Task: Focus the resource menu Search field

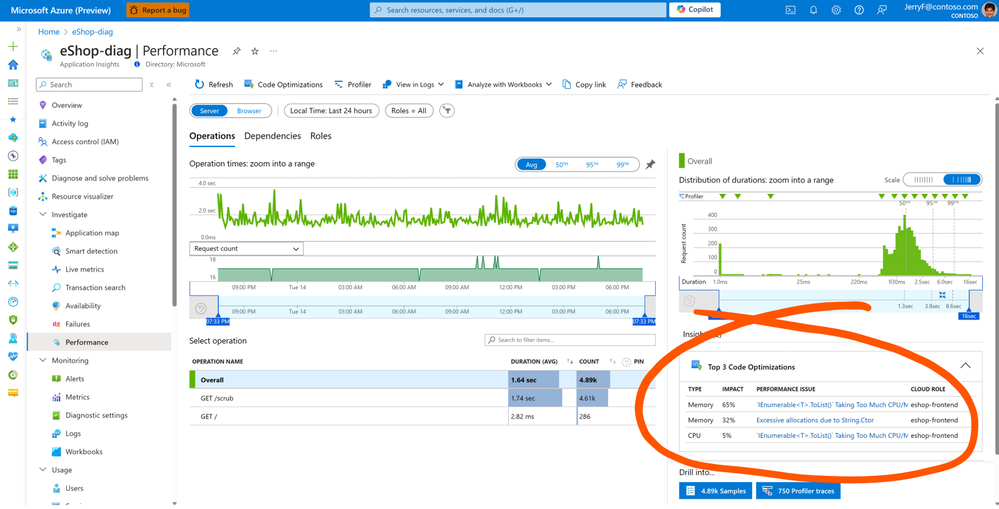Action: click(89, 85)
